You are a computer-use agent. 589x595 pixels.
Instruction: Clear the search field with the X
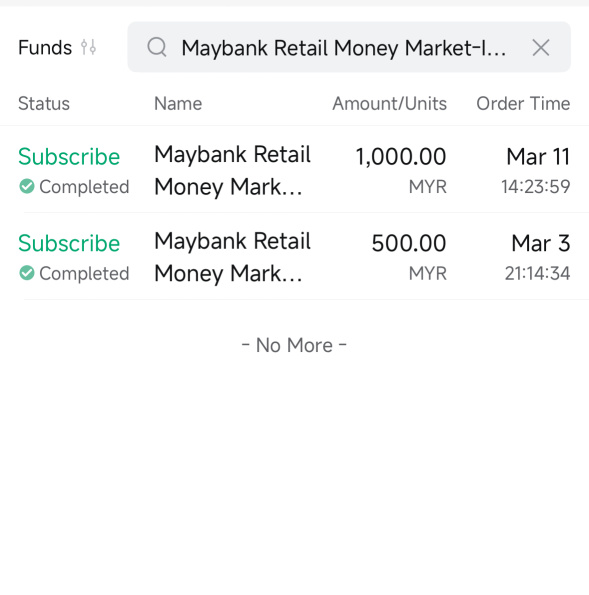[541, 48]
